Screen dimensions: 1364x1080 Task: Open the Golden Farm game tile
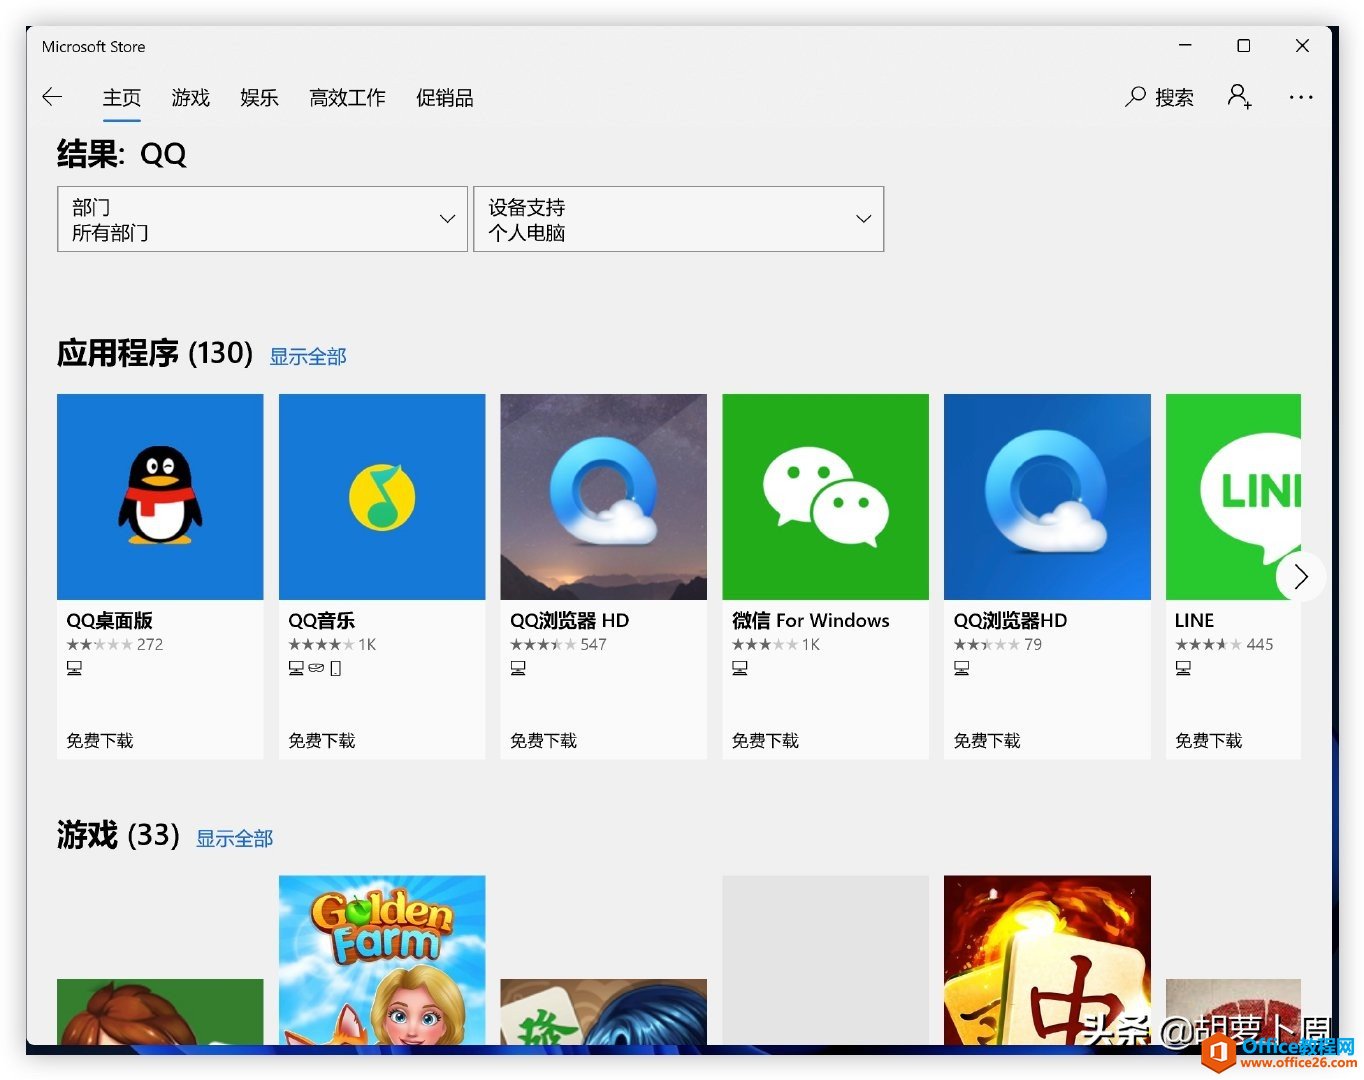pos(382,960)
